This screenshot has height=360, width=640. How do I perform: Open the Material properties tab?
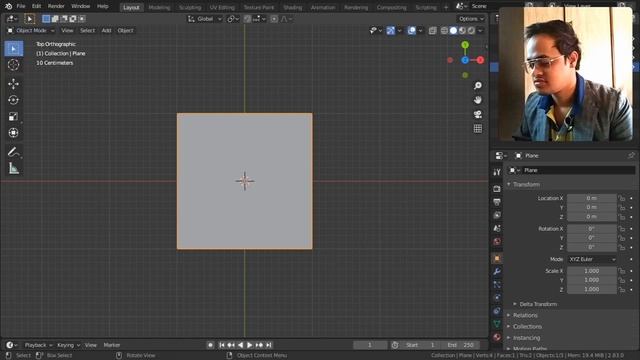497,337
